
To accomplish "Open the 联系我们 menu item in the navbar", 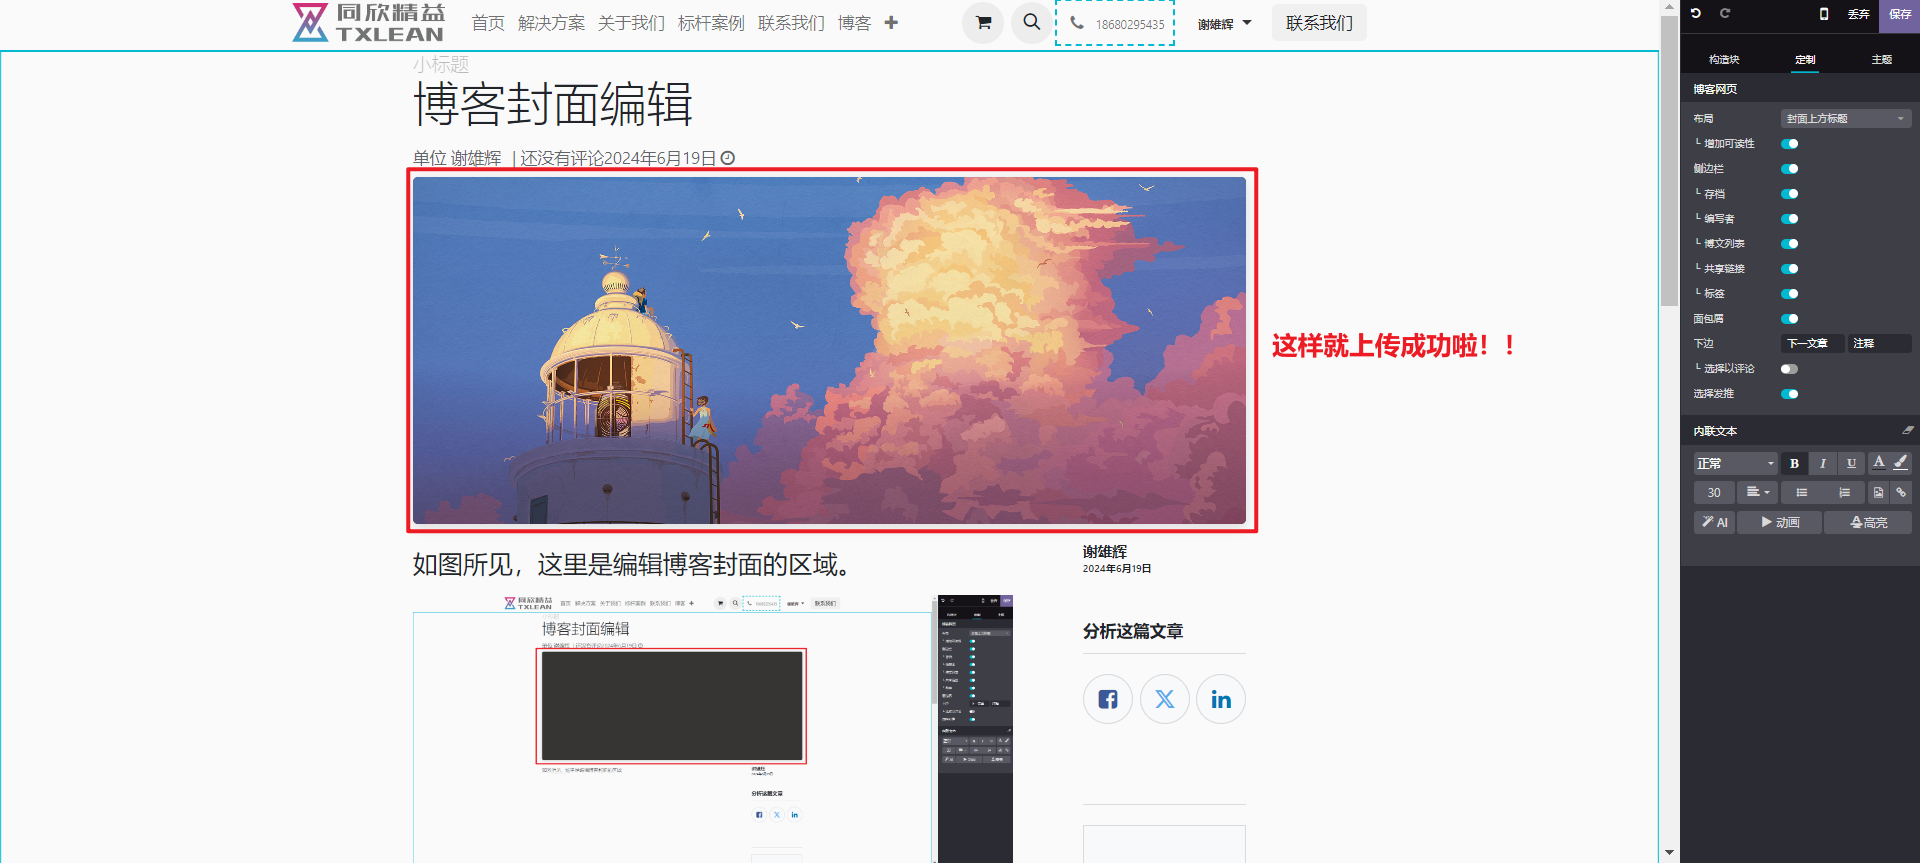I will (791, 23).
